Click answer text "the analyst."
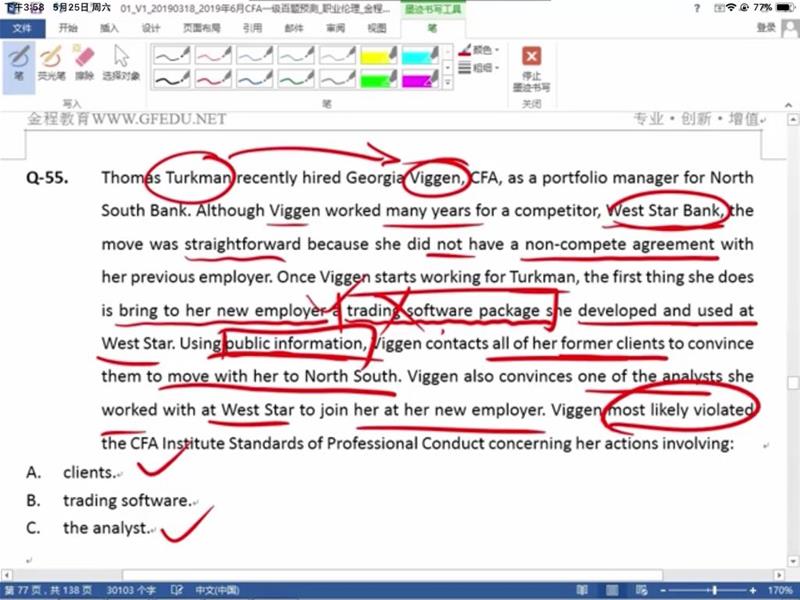This screenshot has width=800, height=600. (x=107, y=528)
